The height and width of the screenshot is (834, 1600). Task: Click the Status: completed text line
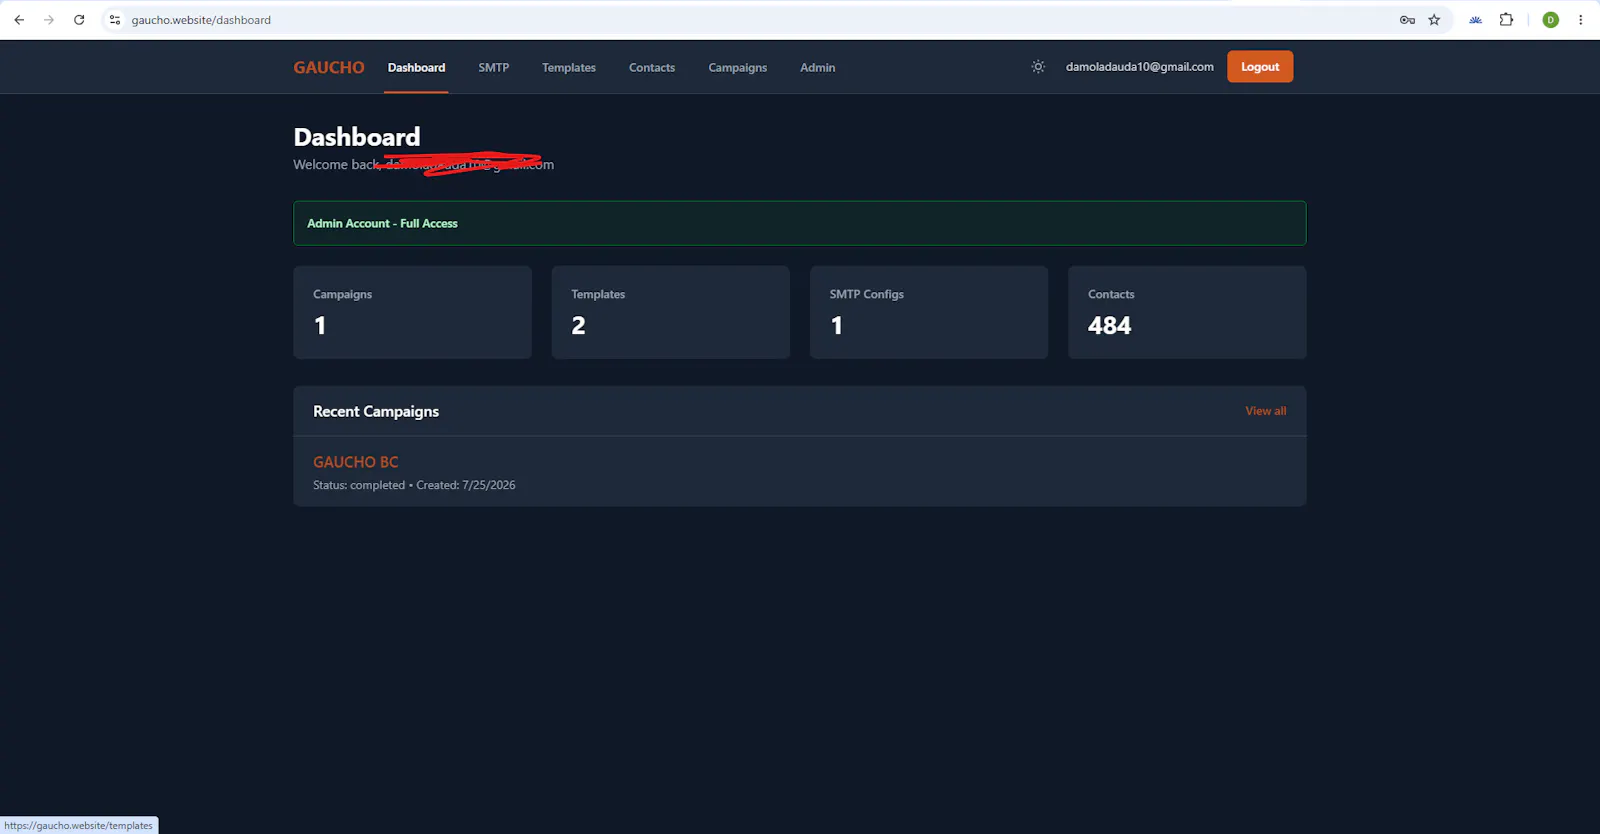[414, 485]
